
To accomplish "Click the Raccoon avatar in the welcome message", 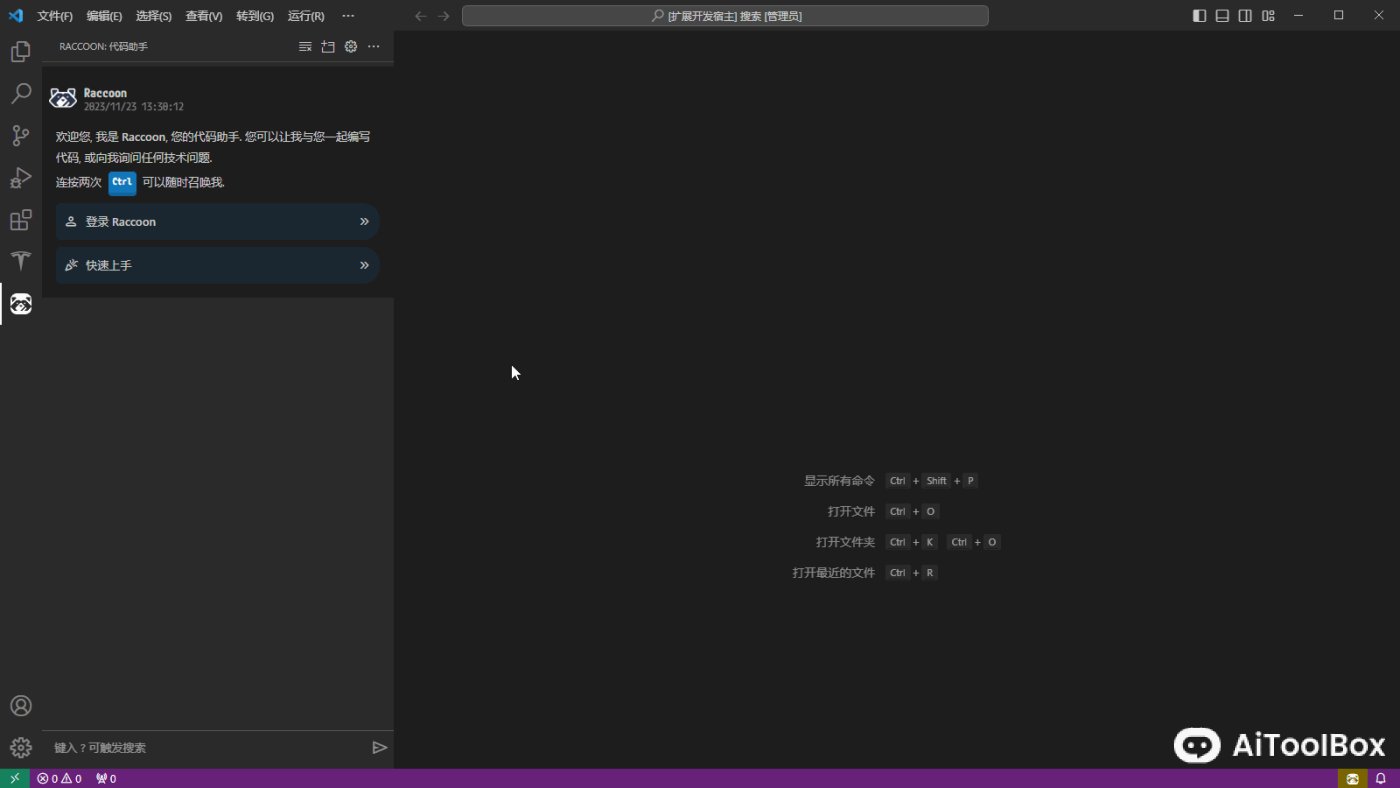I will [x=63, y=98].
